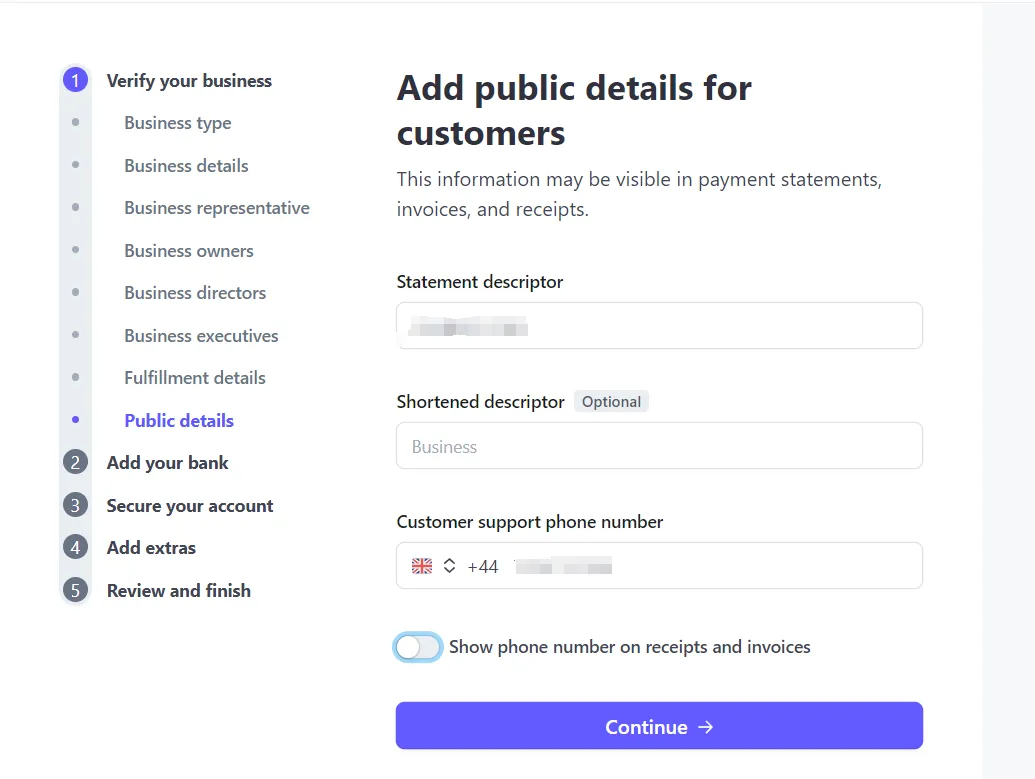
Task: Open the country code selector chevrons
Action: tap(450, 566)
